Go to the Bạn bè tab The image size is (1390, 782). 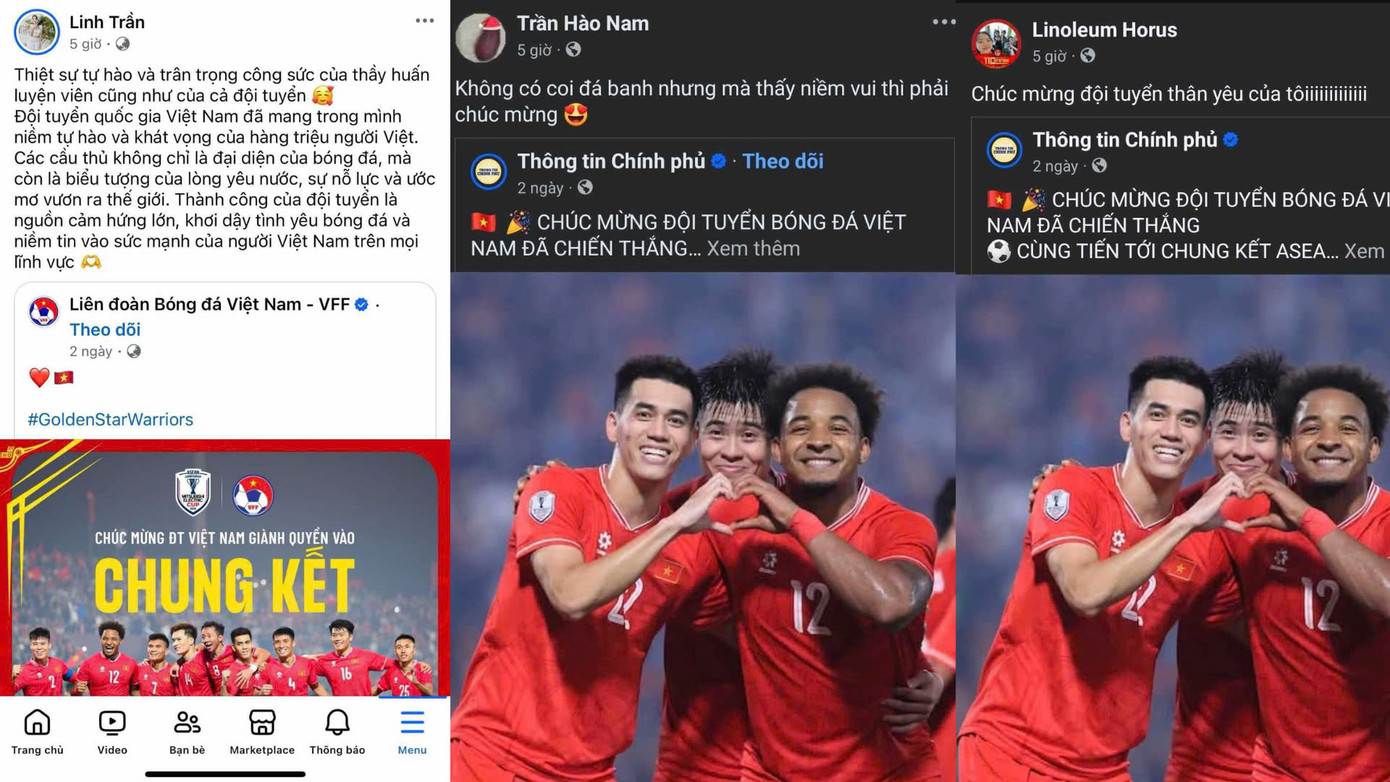click(187, 732)
